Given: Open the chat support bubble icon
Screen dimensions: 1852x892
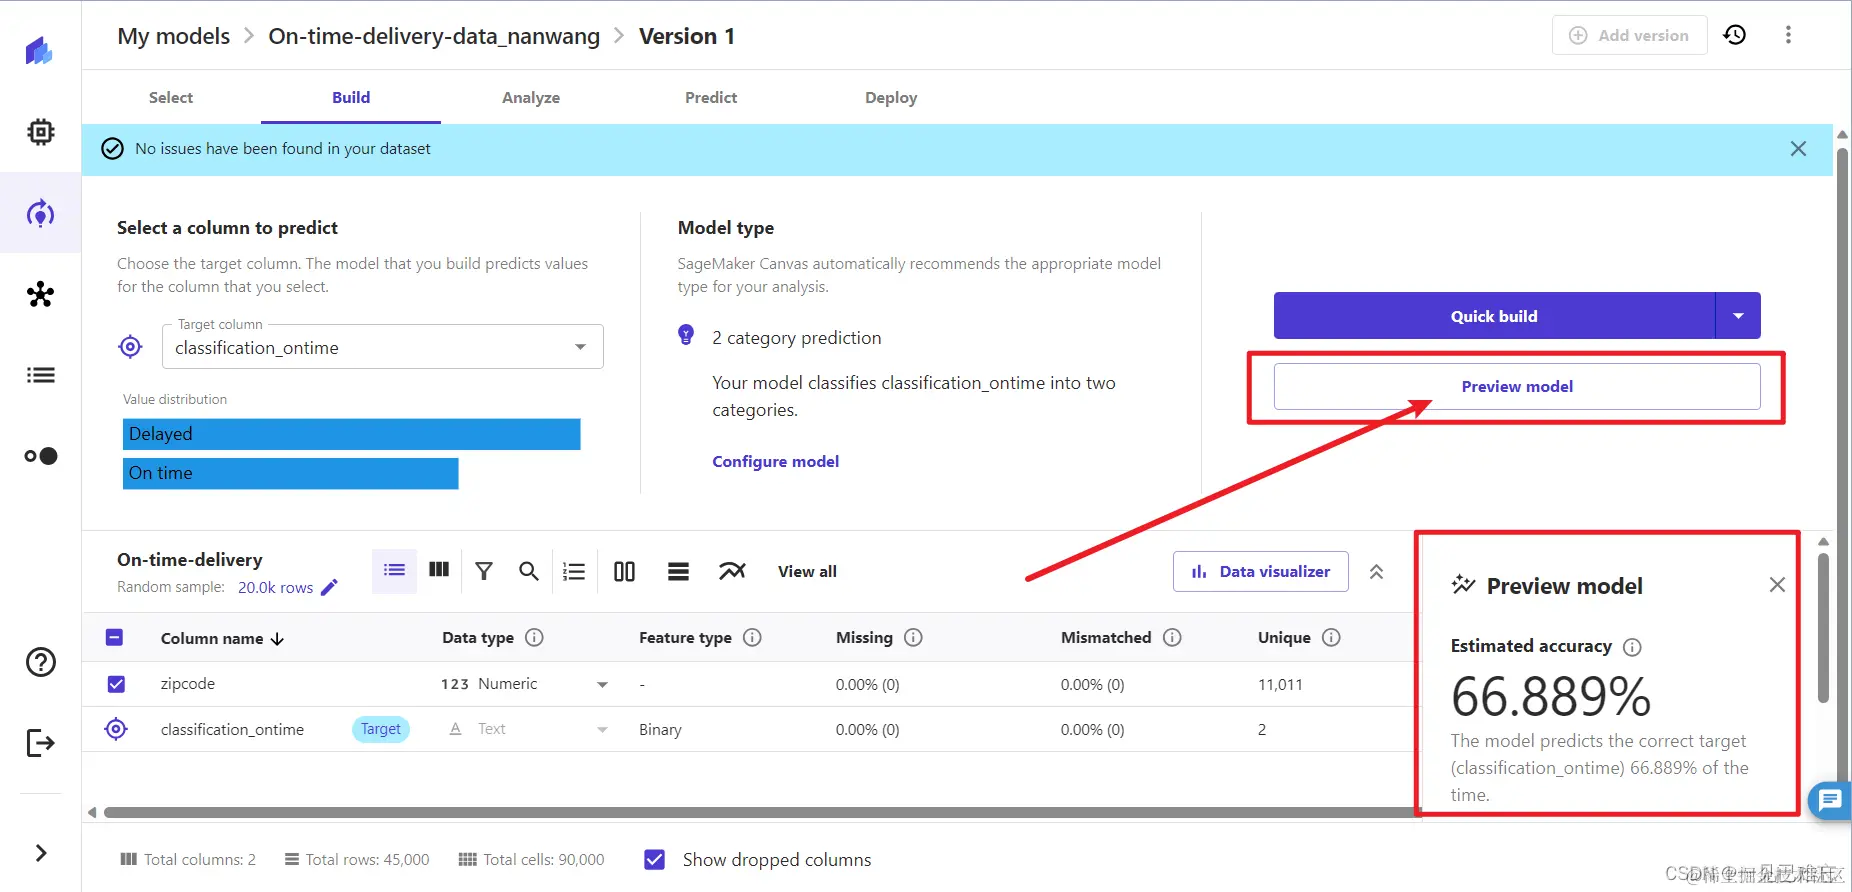Looking at the screenshot, I should pos(1830,799).
